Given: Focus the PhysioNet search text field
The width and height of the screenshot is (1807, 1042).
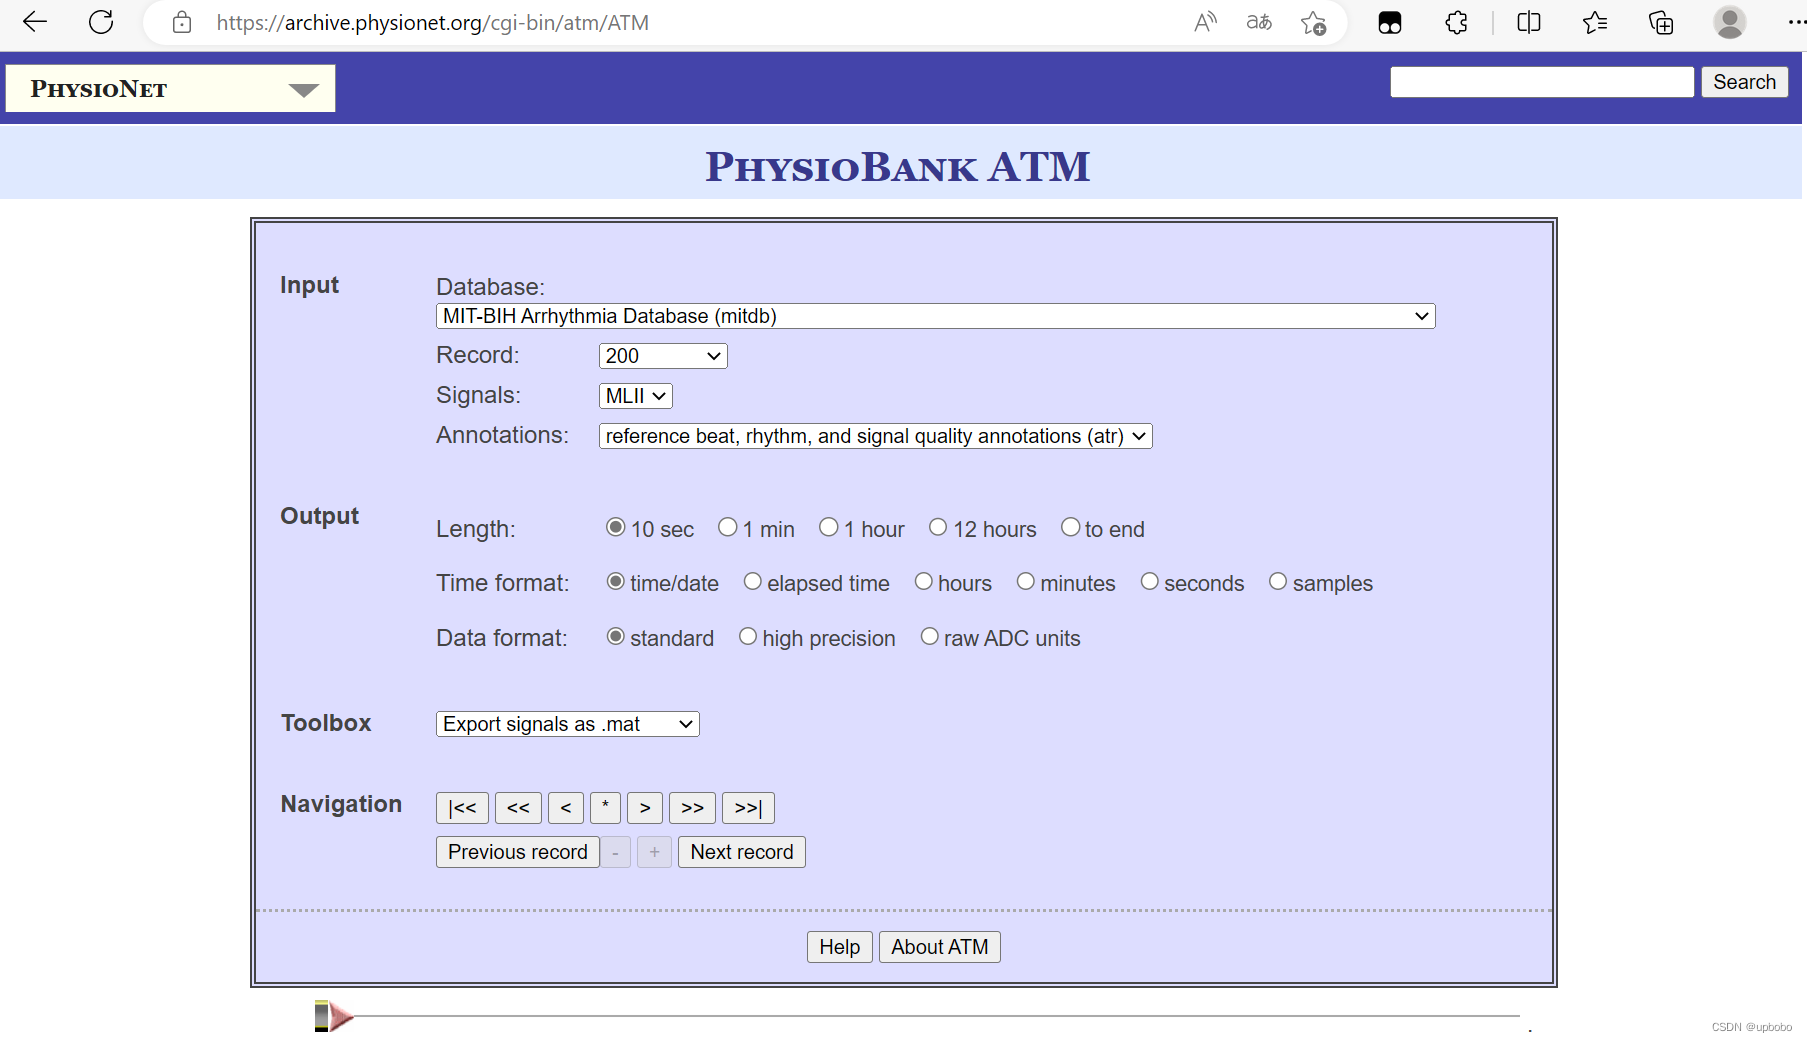Looking at the screenshot, I should (1541, 82).
